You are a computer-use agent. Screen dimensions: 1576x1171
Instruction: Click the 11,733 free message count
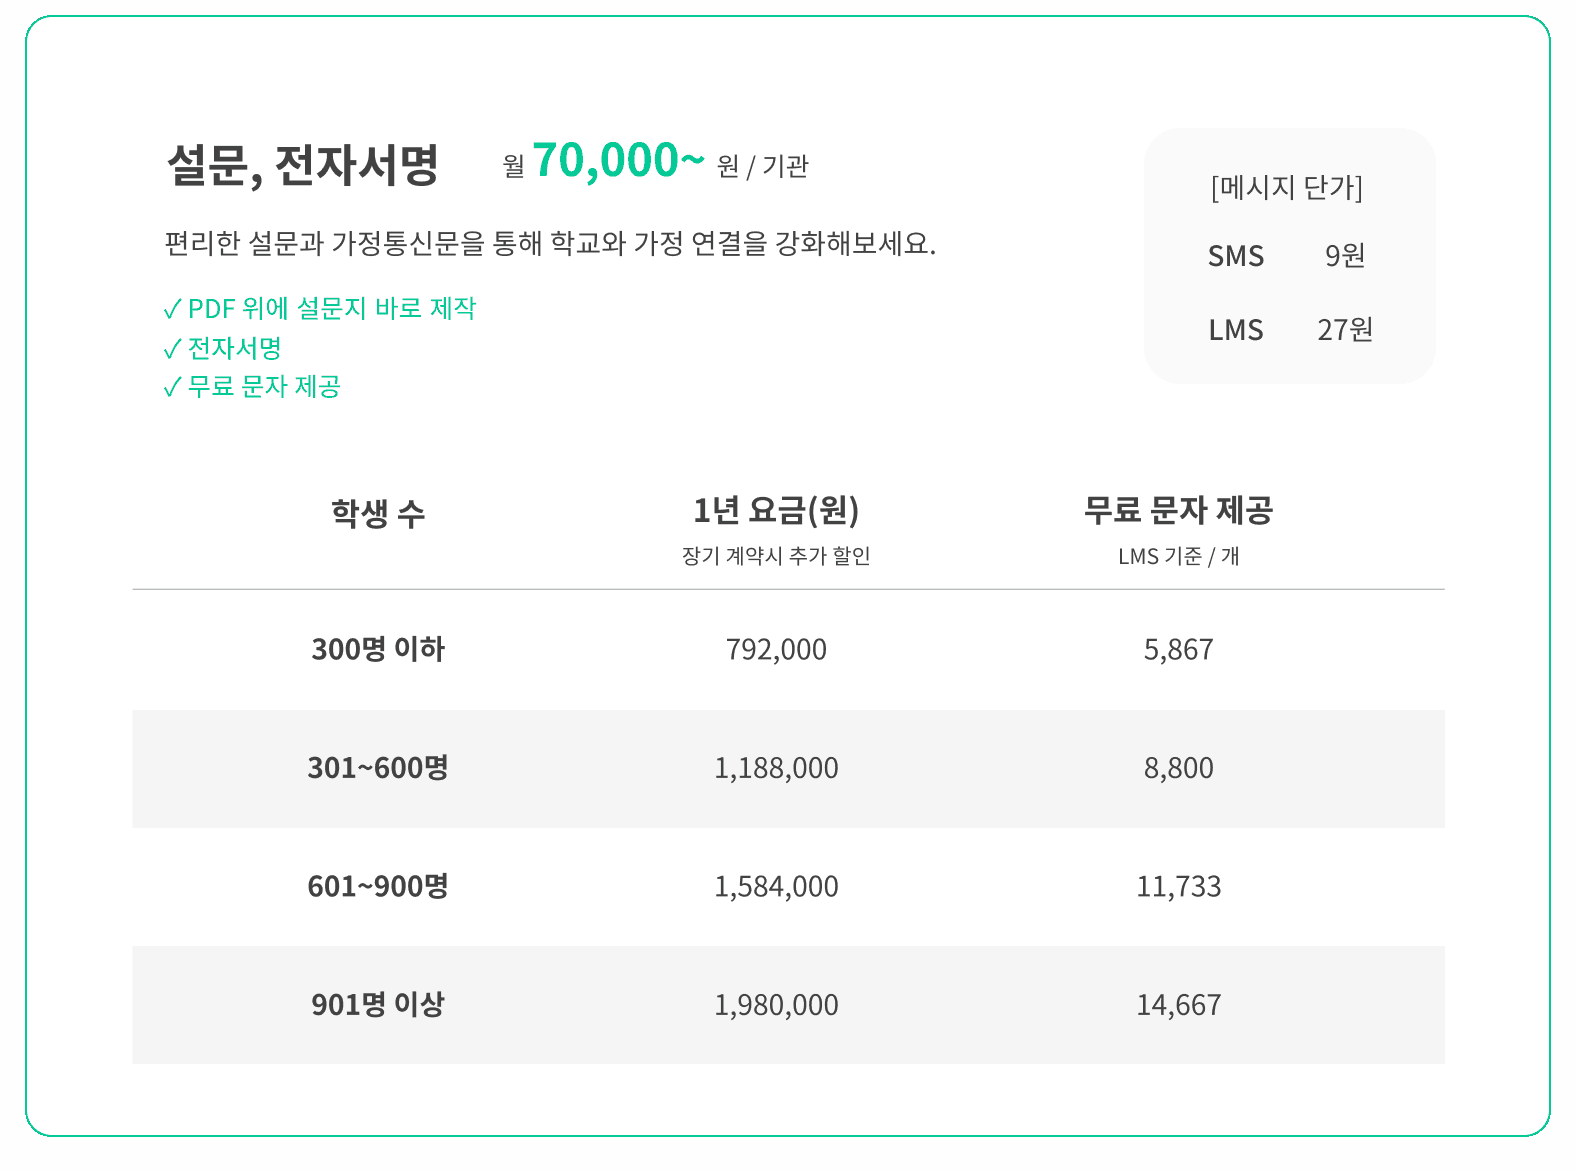[1178, 886]
